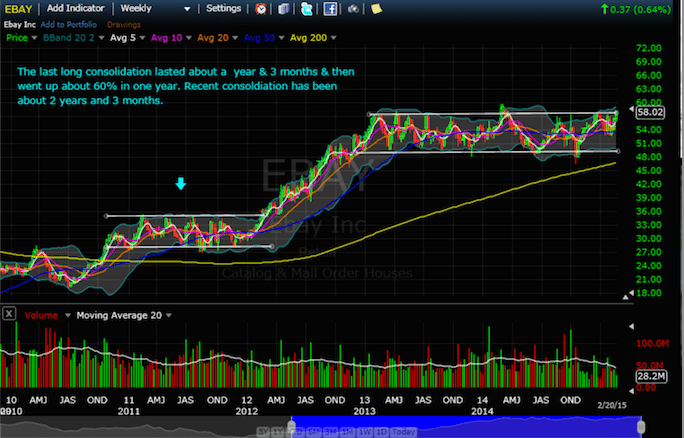Click the stacked pages icon in toolbar
Image resolution: width=684 pixels, height=438 pixels.
pos(282,9)
